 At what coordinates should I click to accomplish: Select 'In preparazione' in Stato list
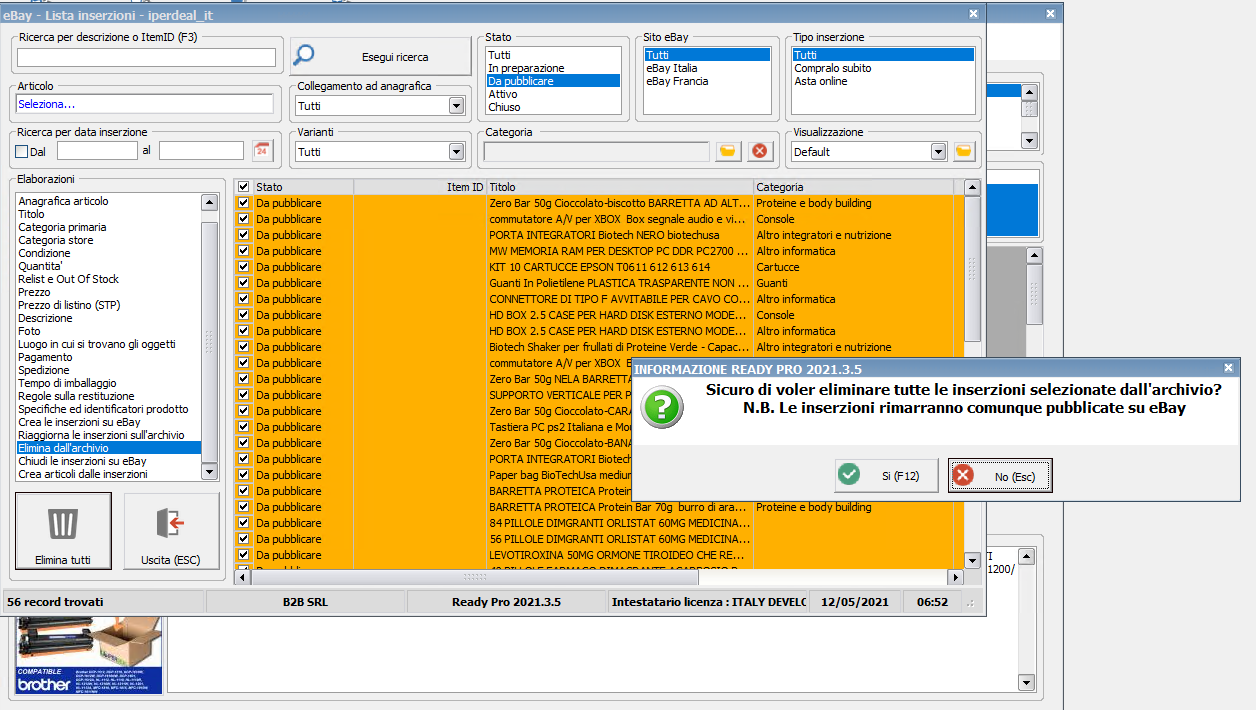pos(553,68)
